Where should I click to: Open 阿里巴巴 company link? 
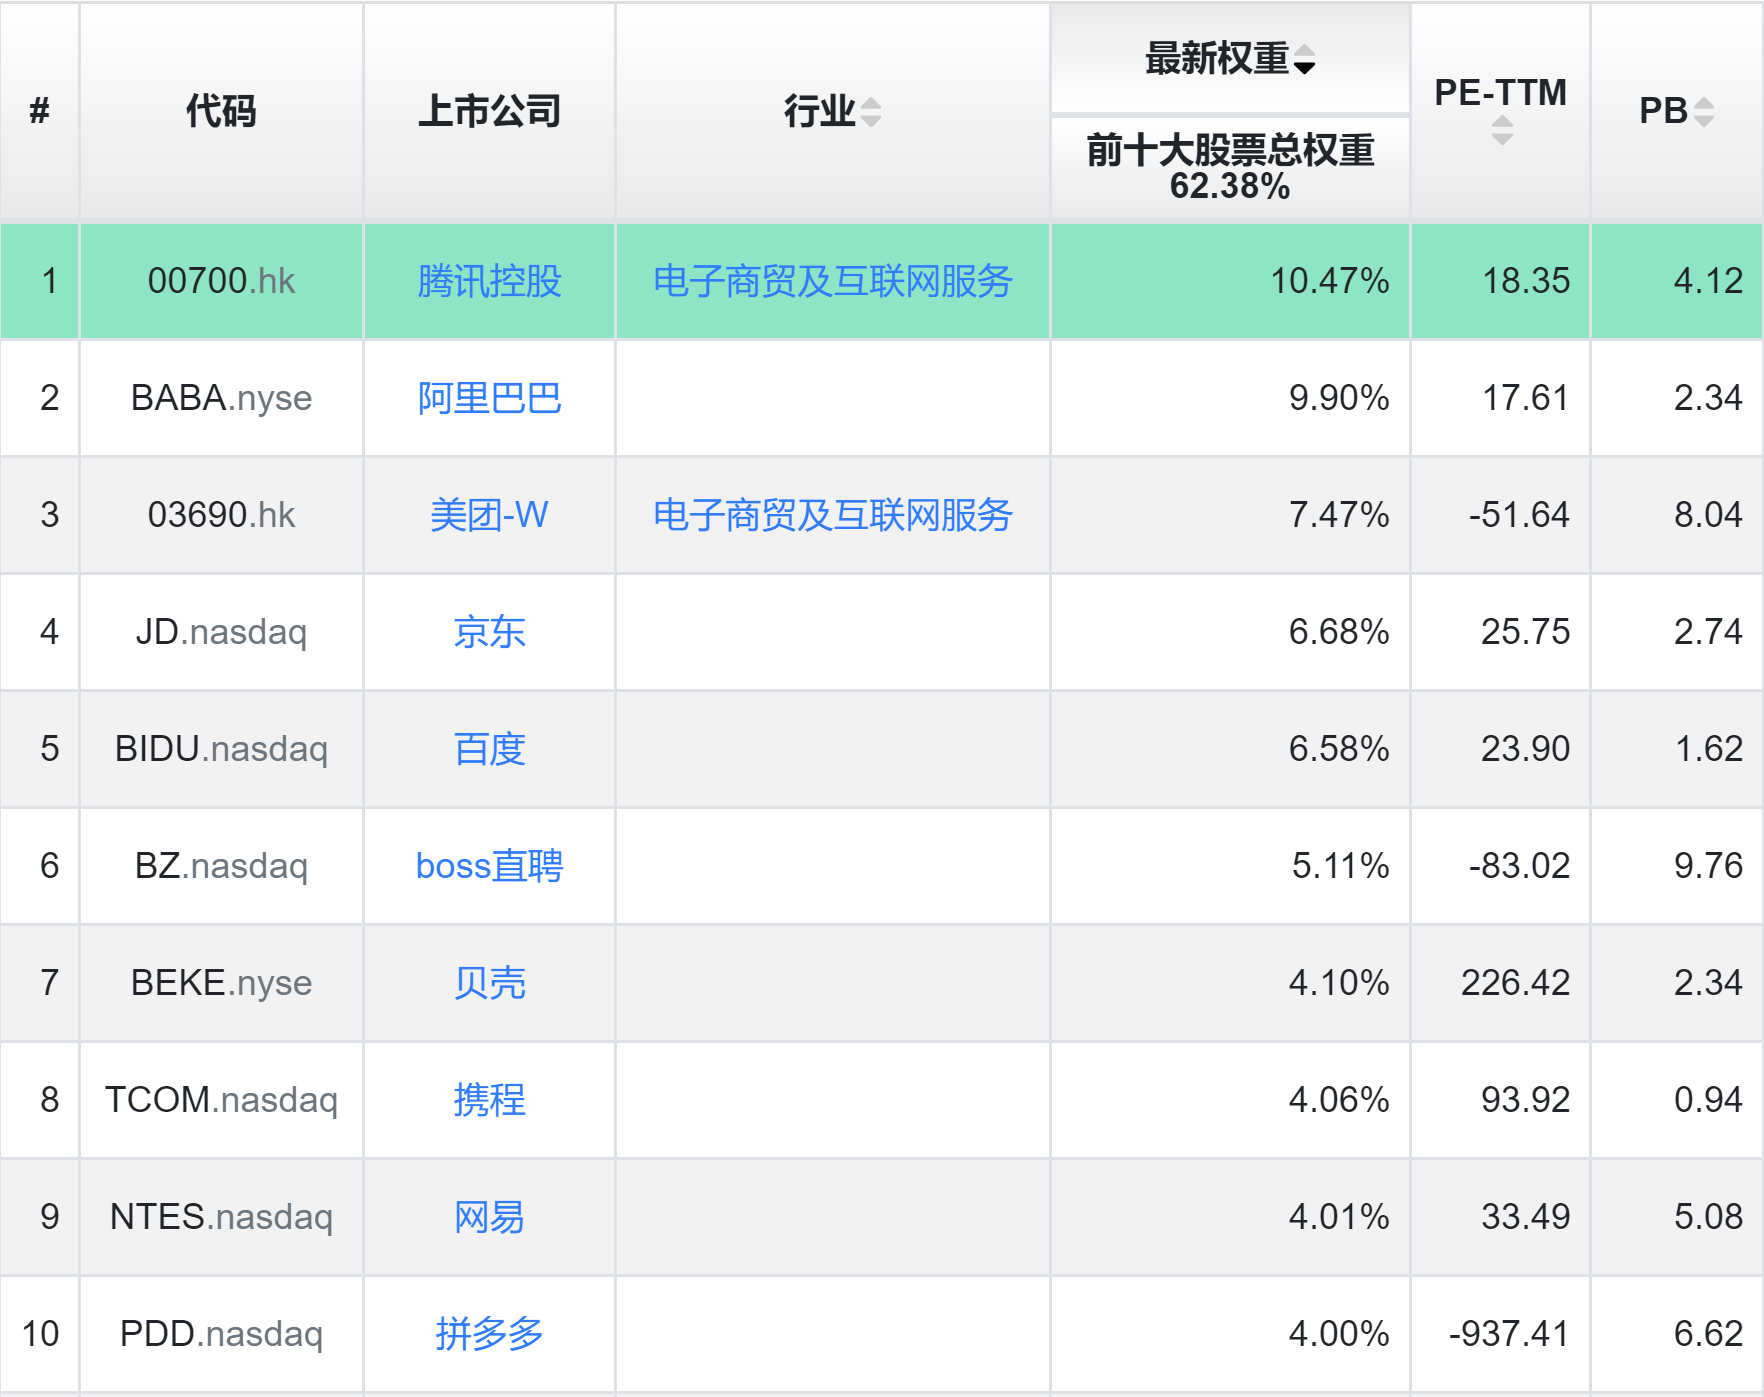point(489,398)
